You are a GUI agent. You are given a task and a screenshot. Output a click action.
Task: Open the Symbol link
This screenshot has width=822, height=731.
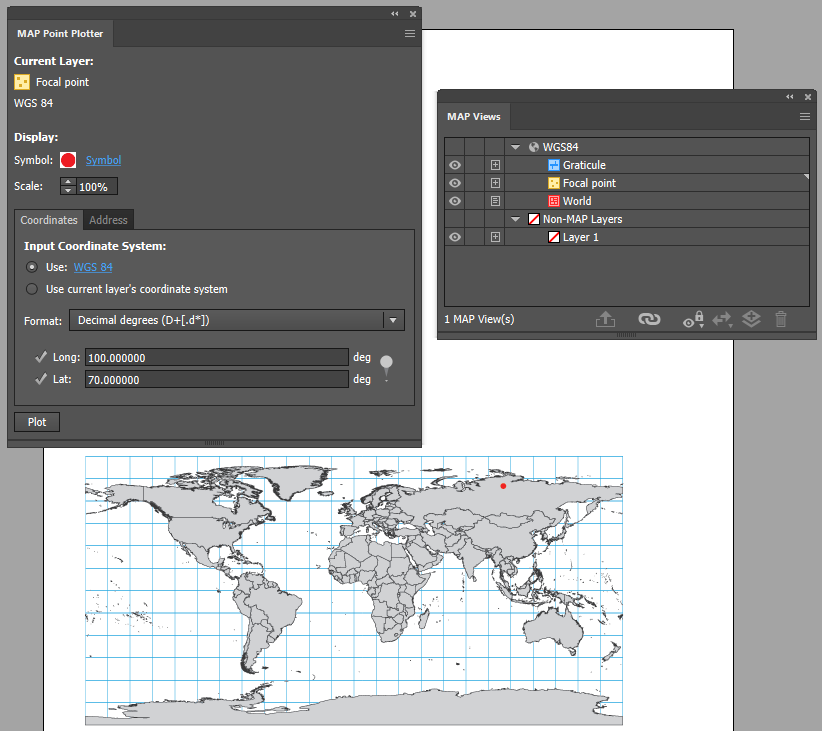103,160
